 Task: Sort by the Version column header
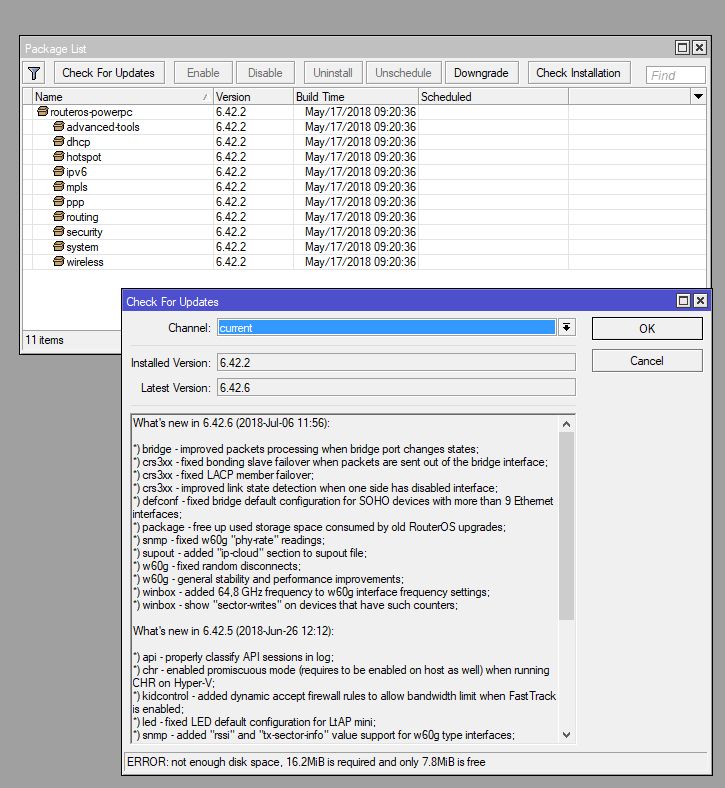point(253,96)
